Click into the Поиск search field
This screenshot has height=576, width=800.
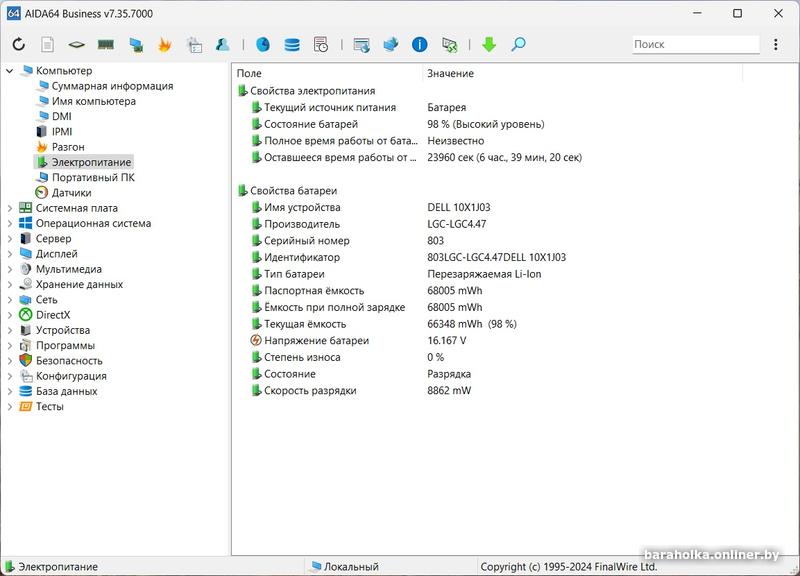tap(696, 44)
